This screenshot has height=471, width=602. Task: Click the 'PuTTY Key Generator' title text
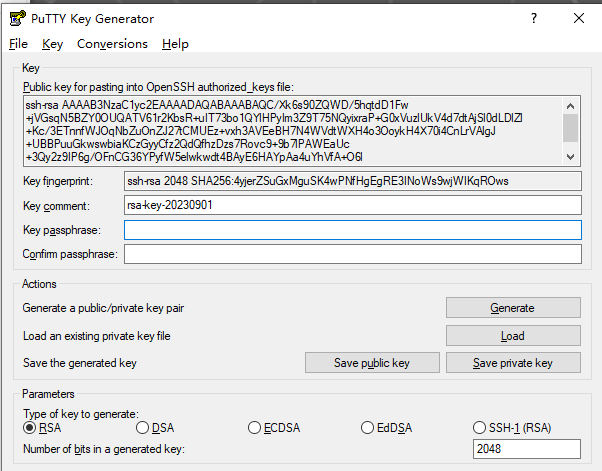[93, 19]
